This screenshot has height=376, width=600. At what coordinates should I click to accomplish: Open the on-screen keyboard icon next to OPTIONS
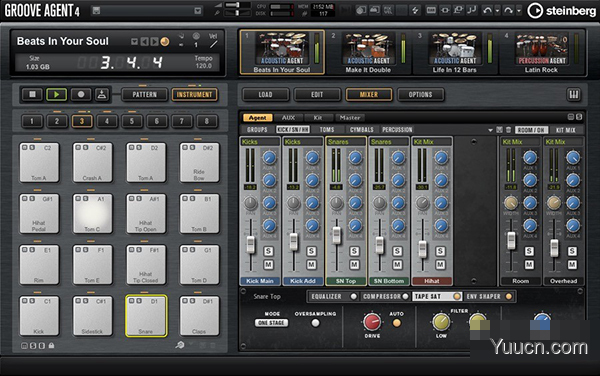[x=574, y=94]
